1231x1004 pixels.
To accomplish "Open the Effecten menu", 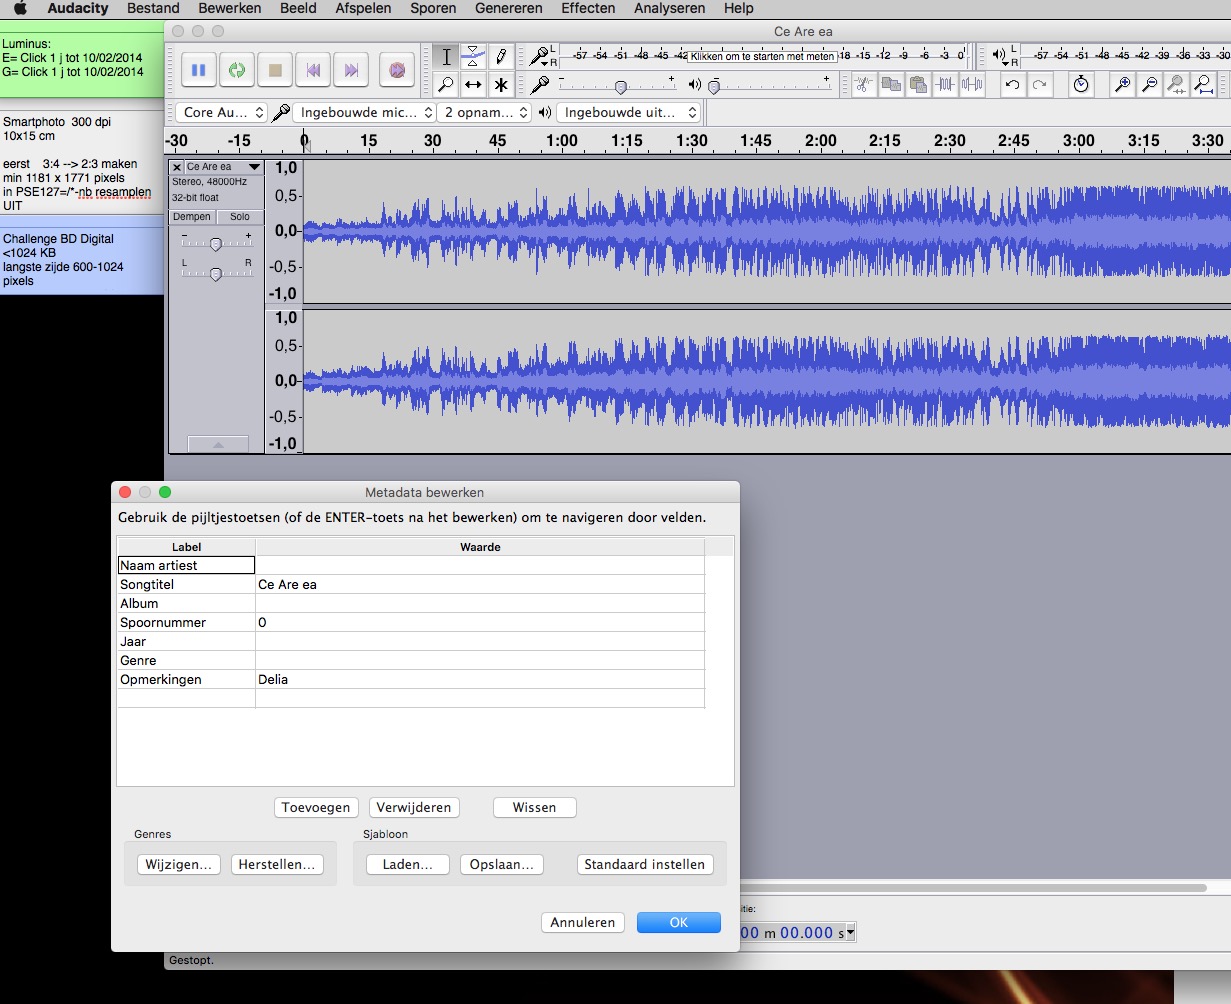I will pos(588,8).
